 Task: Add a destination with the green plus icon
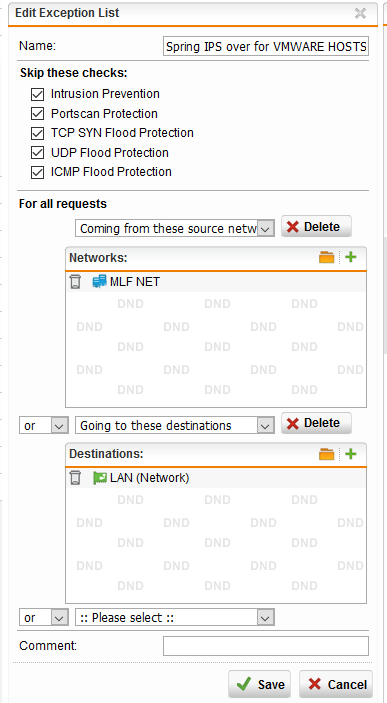[x=351, y=454]
